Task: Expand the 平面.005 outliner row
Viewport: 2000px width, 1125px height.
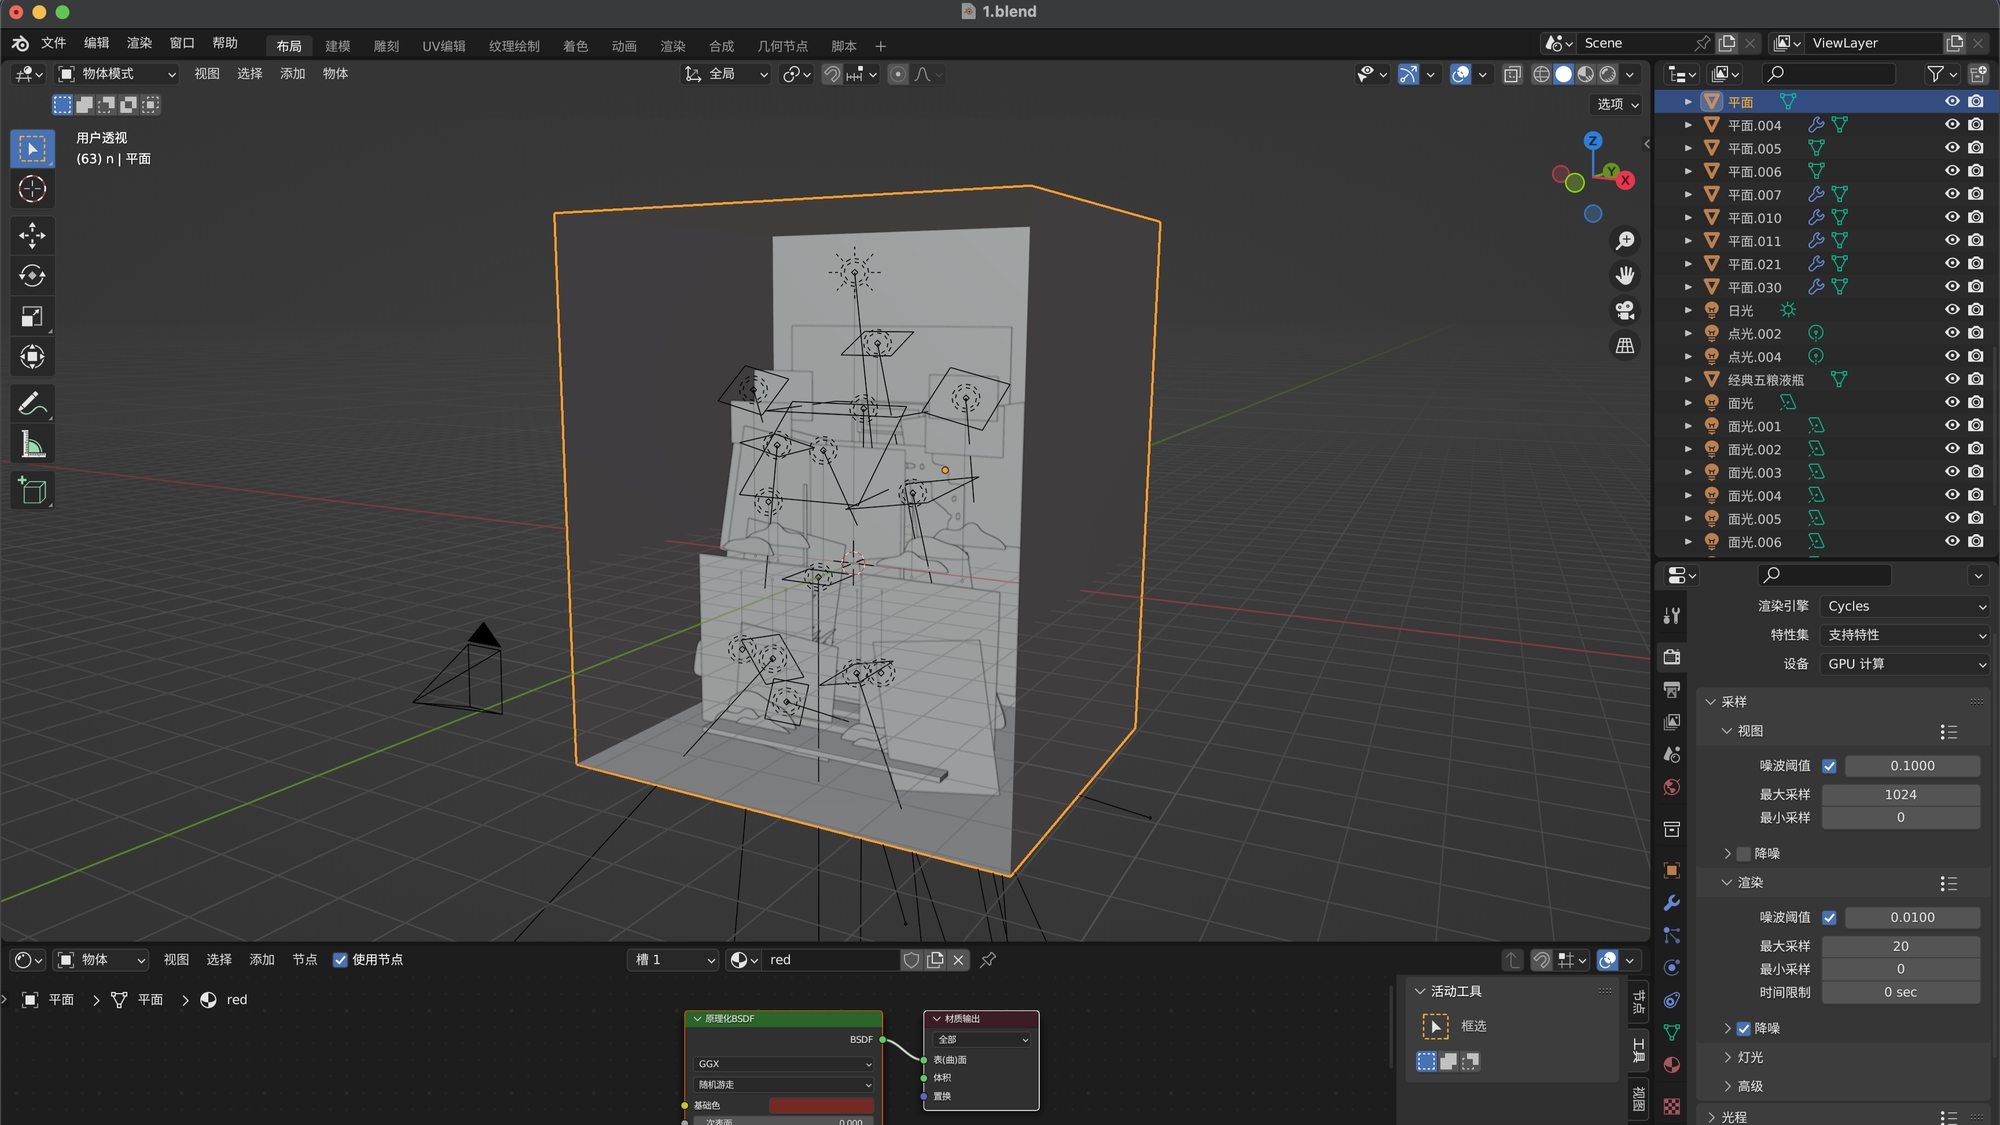Action: [1688, 148]
